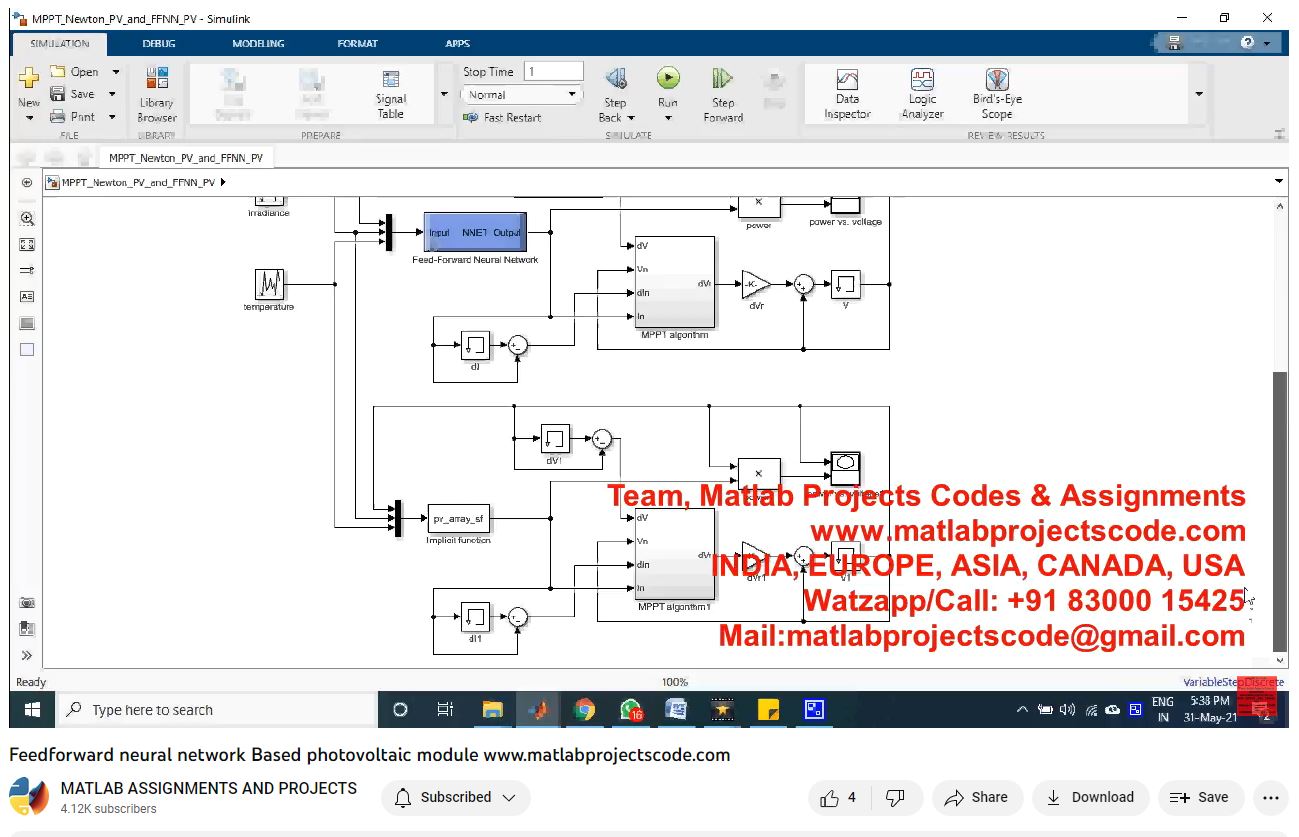Image resolution: width=1299 pixels, height=837 pixels.
Task: Dislike the video with thumbs-down
Action: pyautogui.click(x=896, y=797)
